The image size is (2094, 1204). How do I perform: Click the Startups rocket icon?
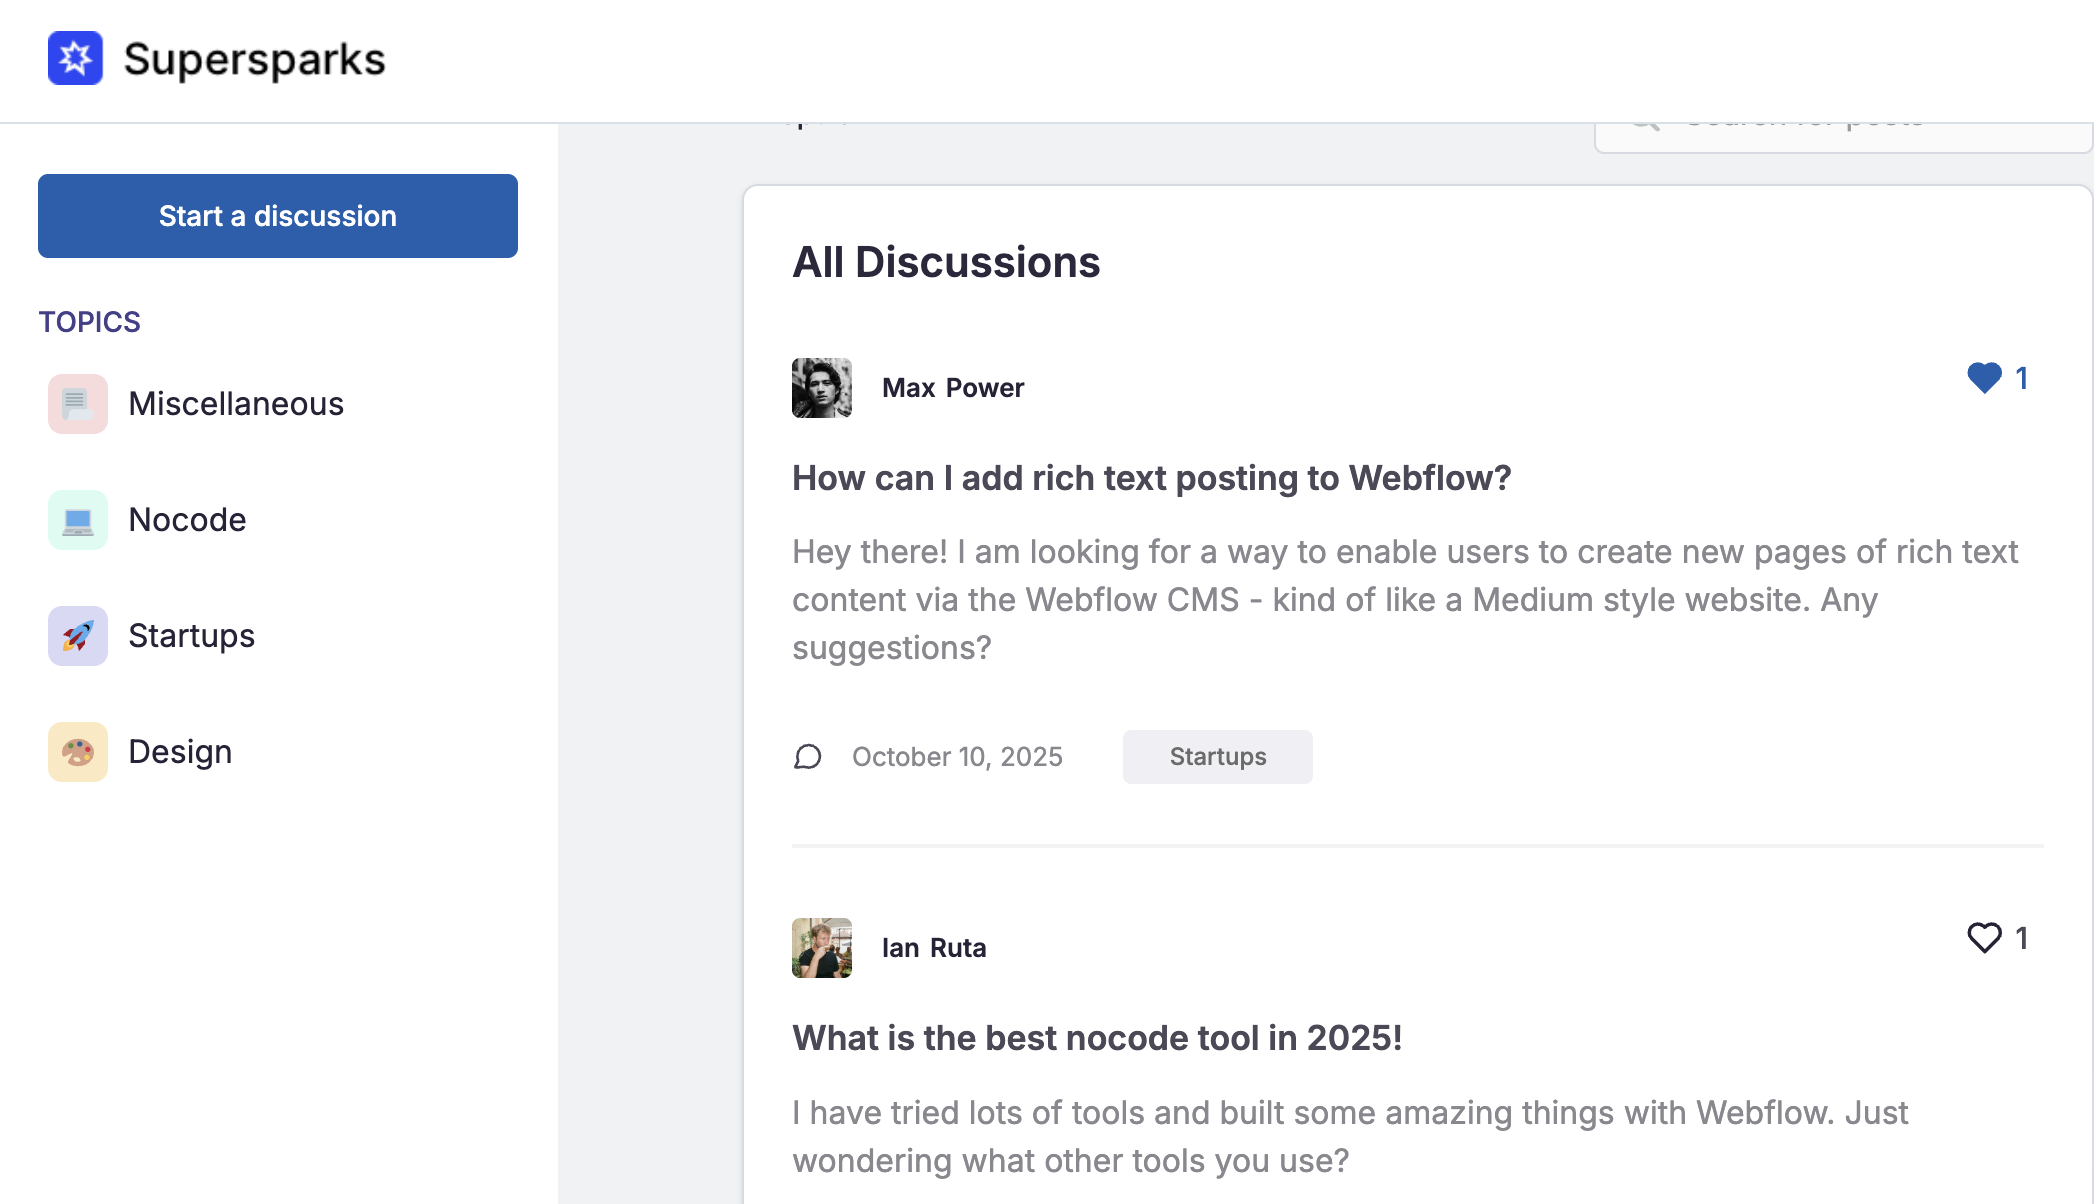[x=77, y=636]
